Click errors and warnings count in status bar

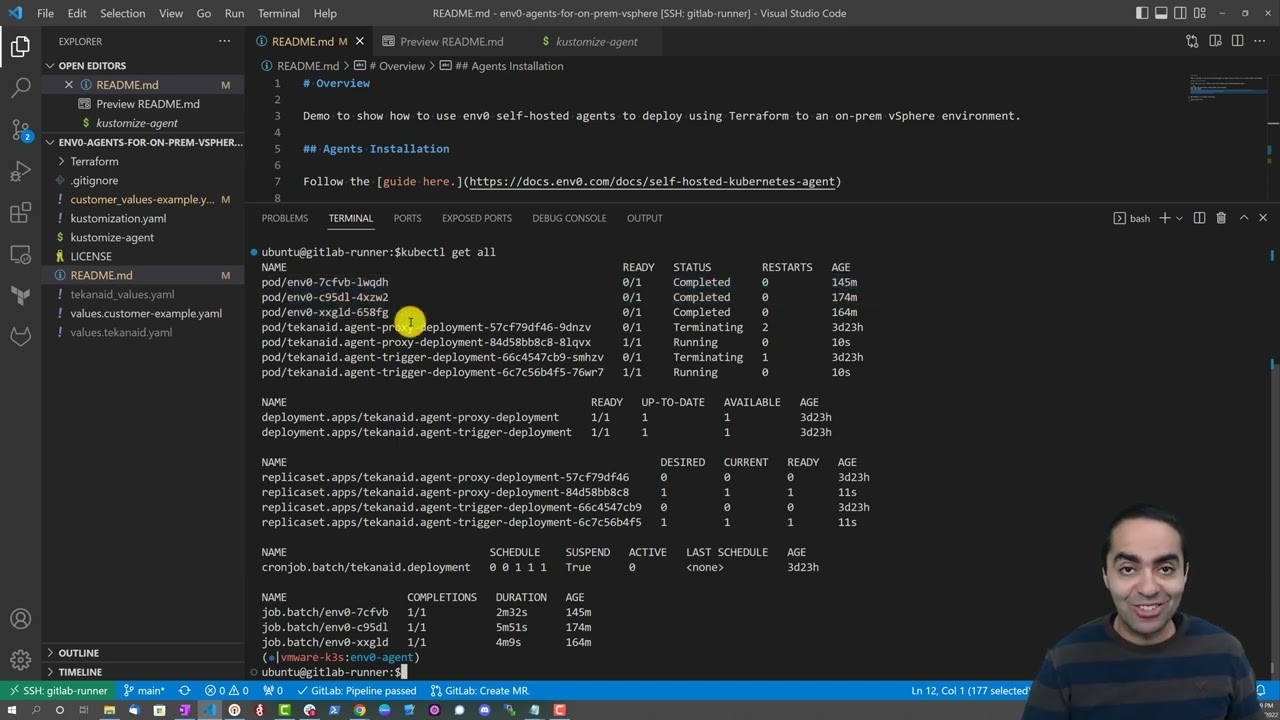point(227,691)
